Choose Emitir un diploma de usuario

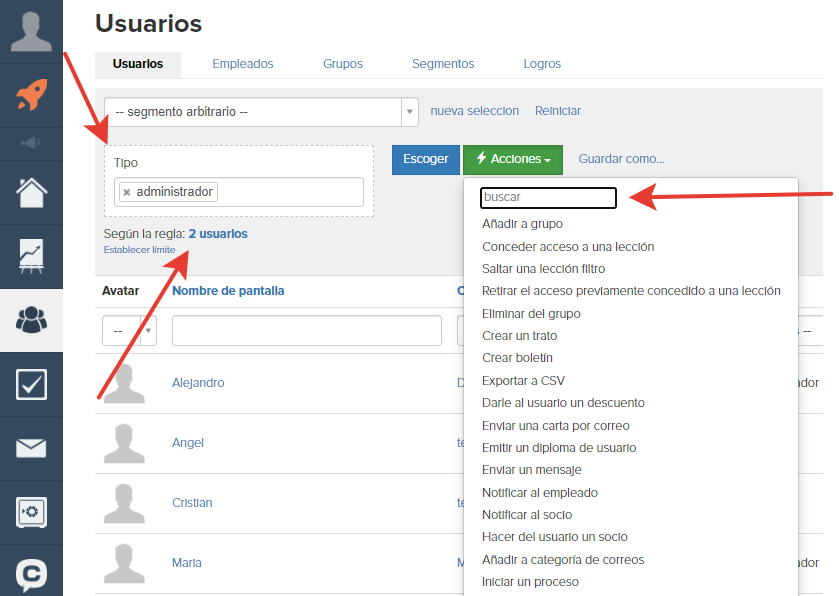pos(559,448)
